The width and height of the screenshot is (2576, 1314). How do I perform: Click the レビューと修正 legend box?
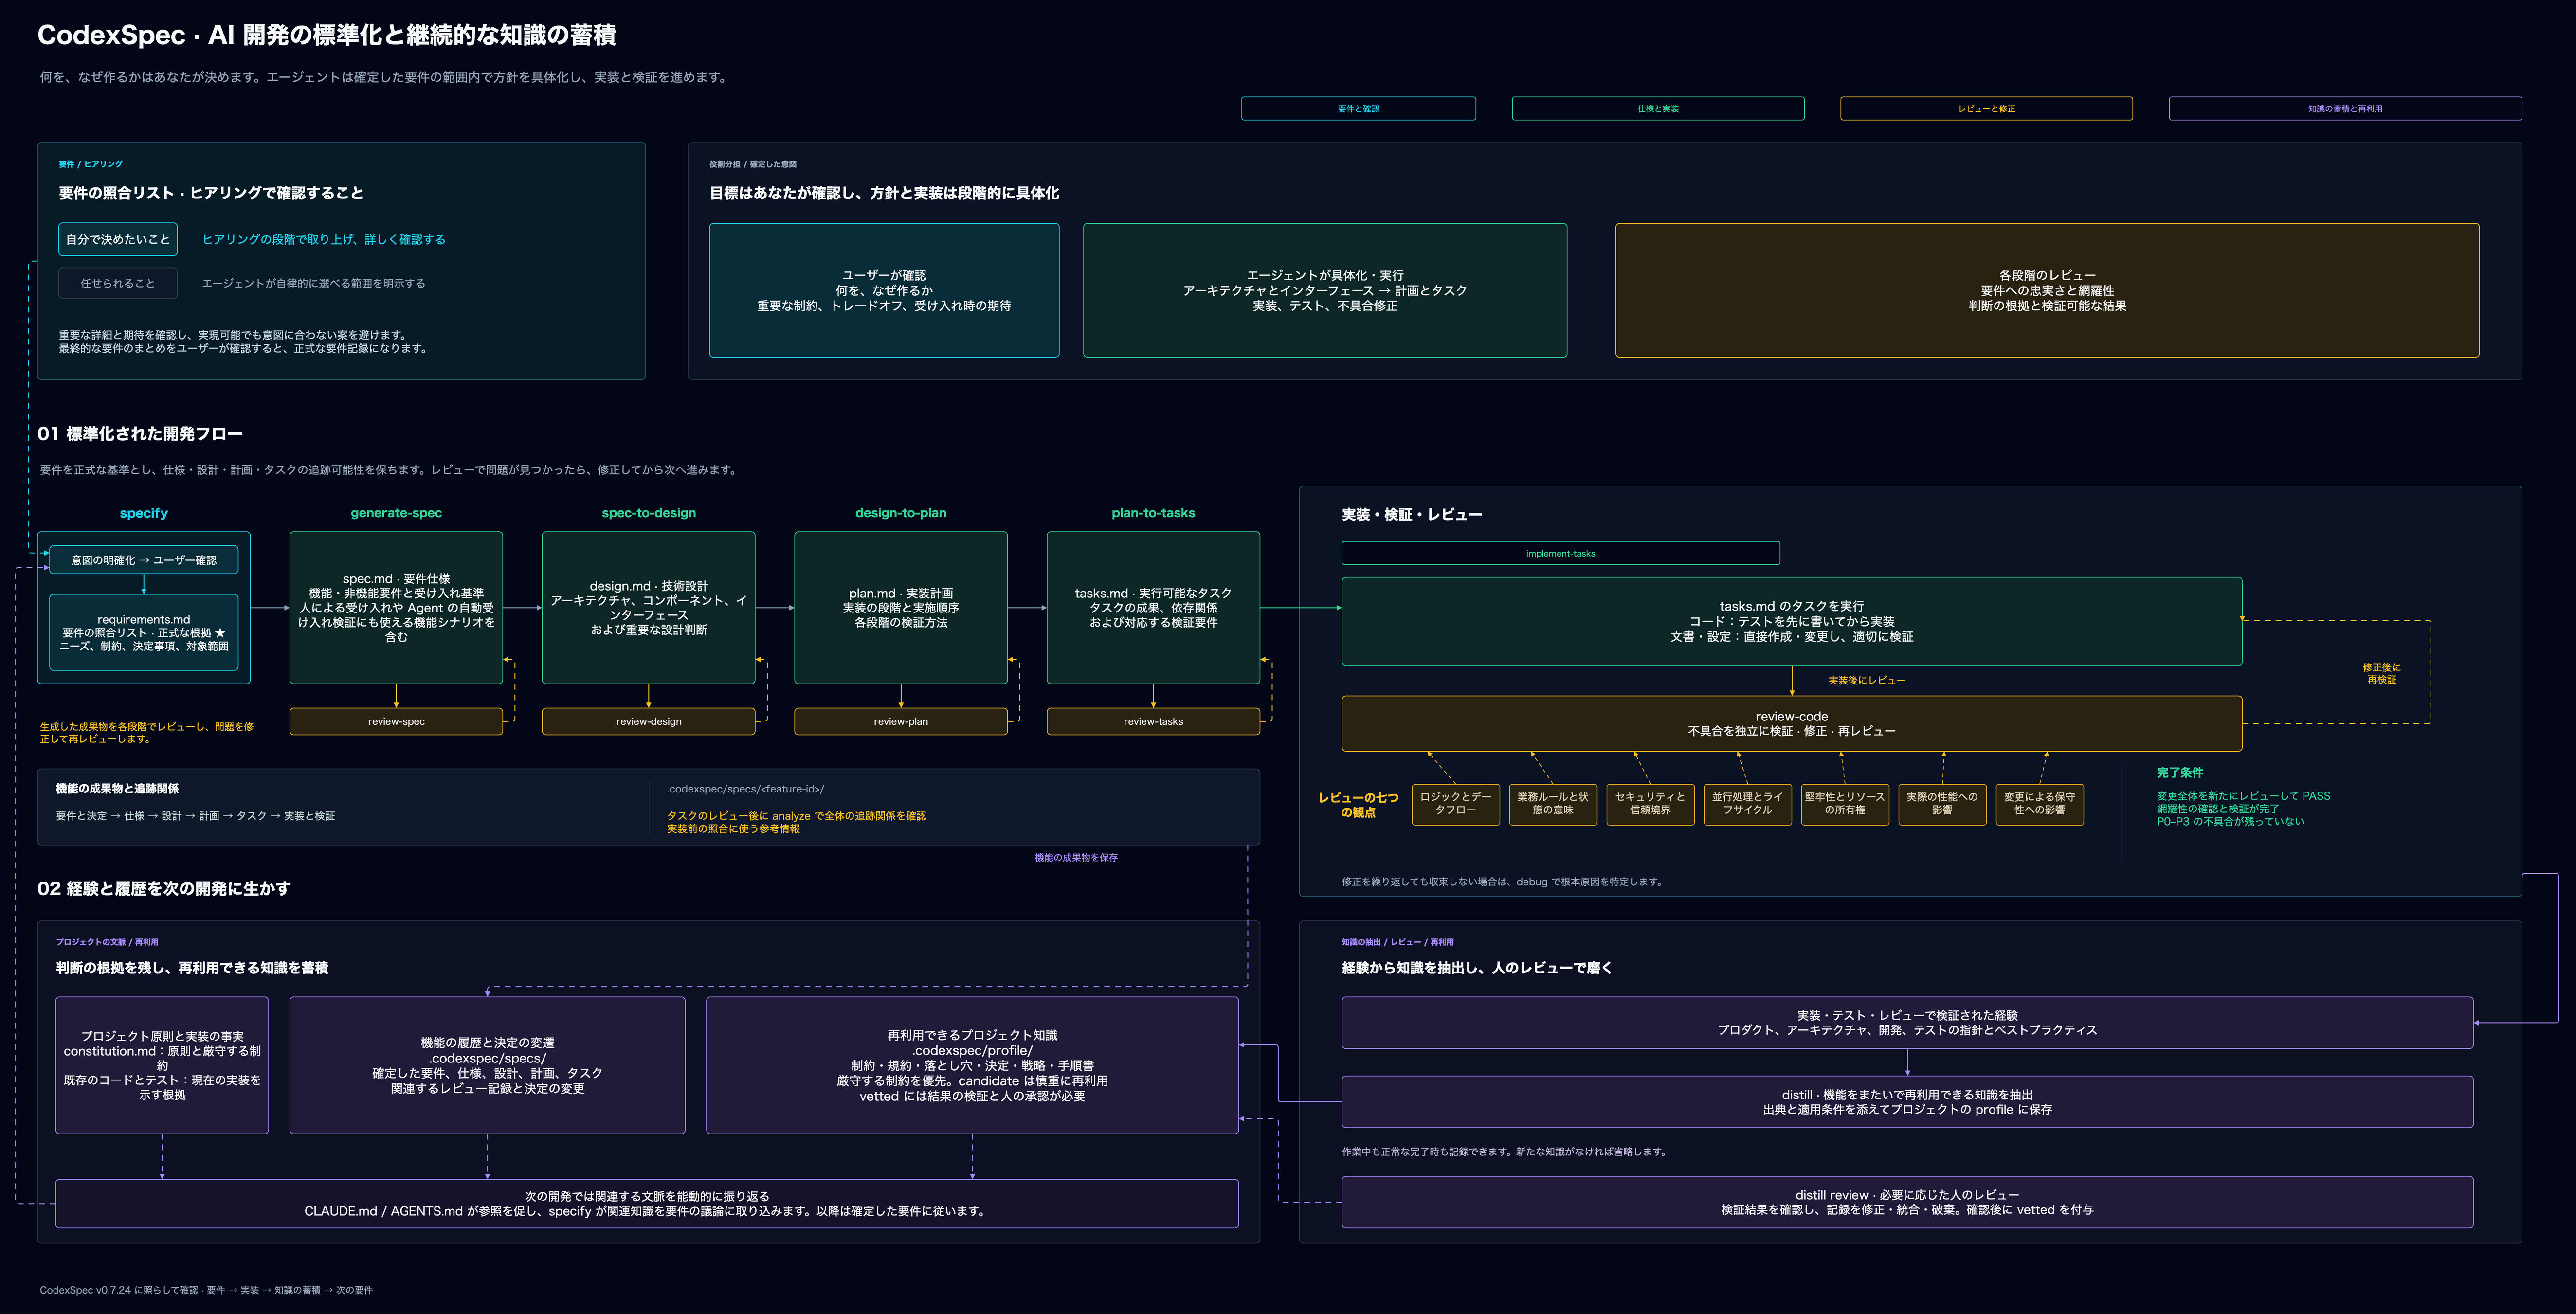pyautogui.click(x=1986, y=108)
